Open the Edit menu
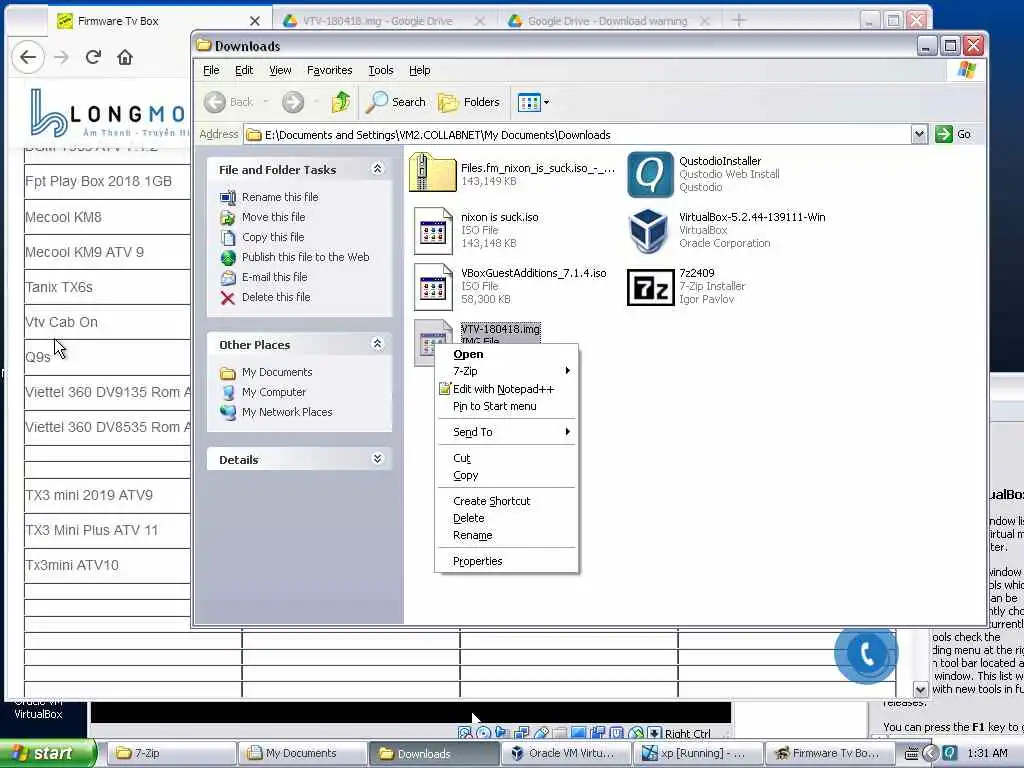 [x=244, y=70]
